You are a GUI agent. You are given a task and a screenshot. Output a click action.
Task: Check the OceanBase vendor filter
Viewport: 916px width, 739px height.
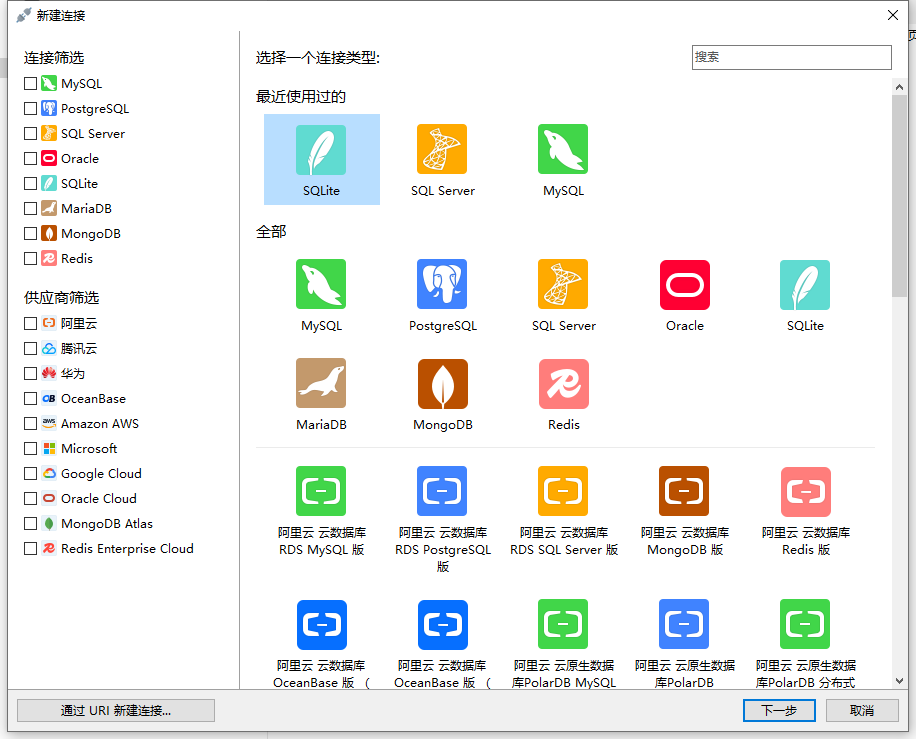[x=30, y=398]
